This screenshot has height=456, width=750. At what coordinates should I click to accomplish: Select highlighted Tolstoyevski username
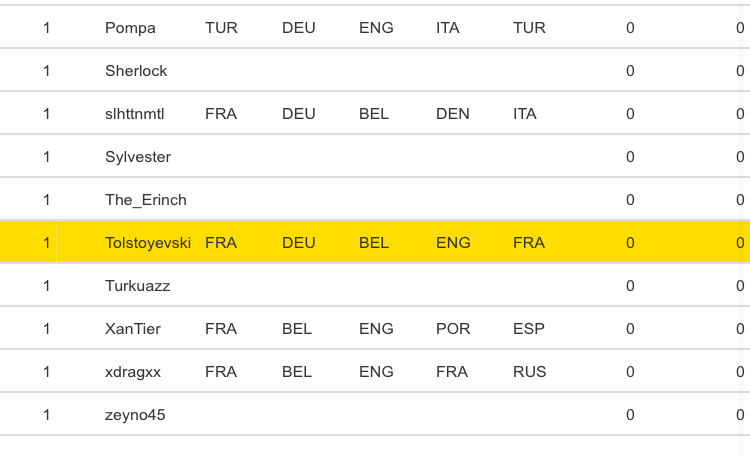[x=148, y=242]
